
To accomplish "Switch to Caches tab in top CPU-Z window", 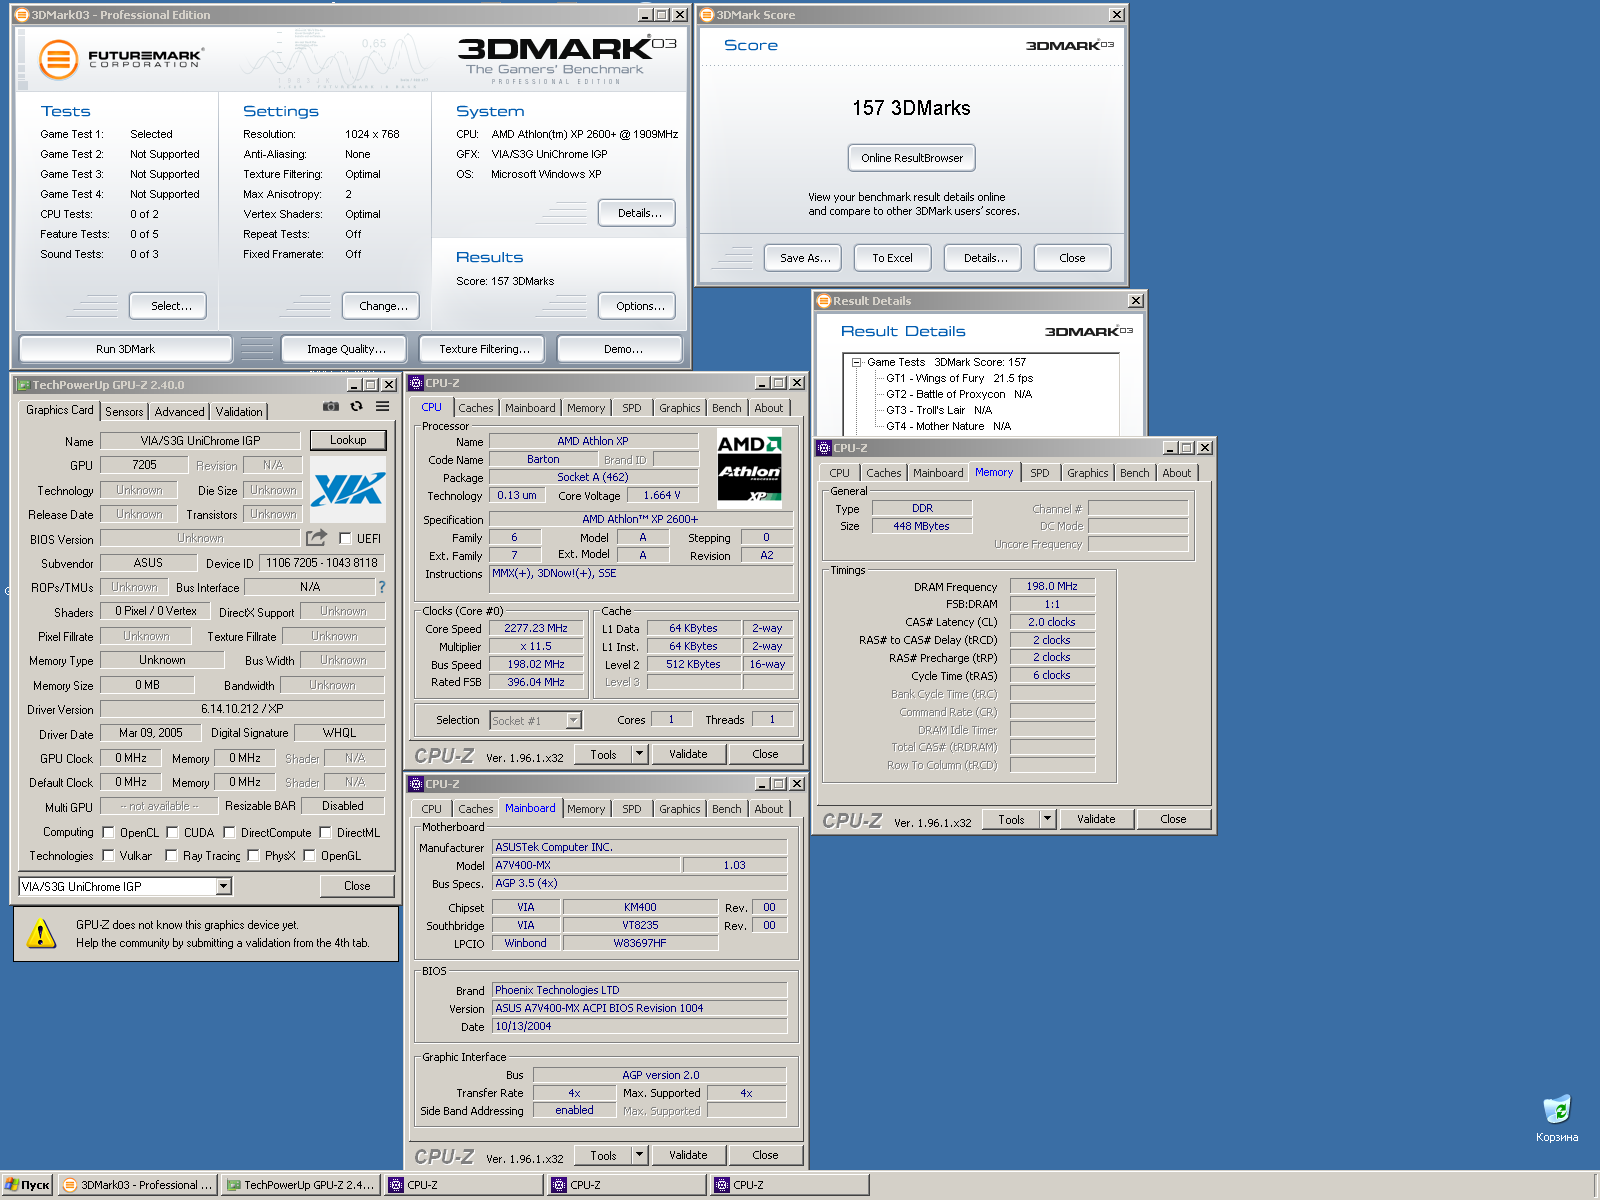I will pos(476,408).
